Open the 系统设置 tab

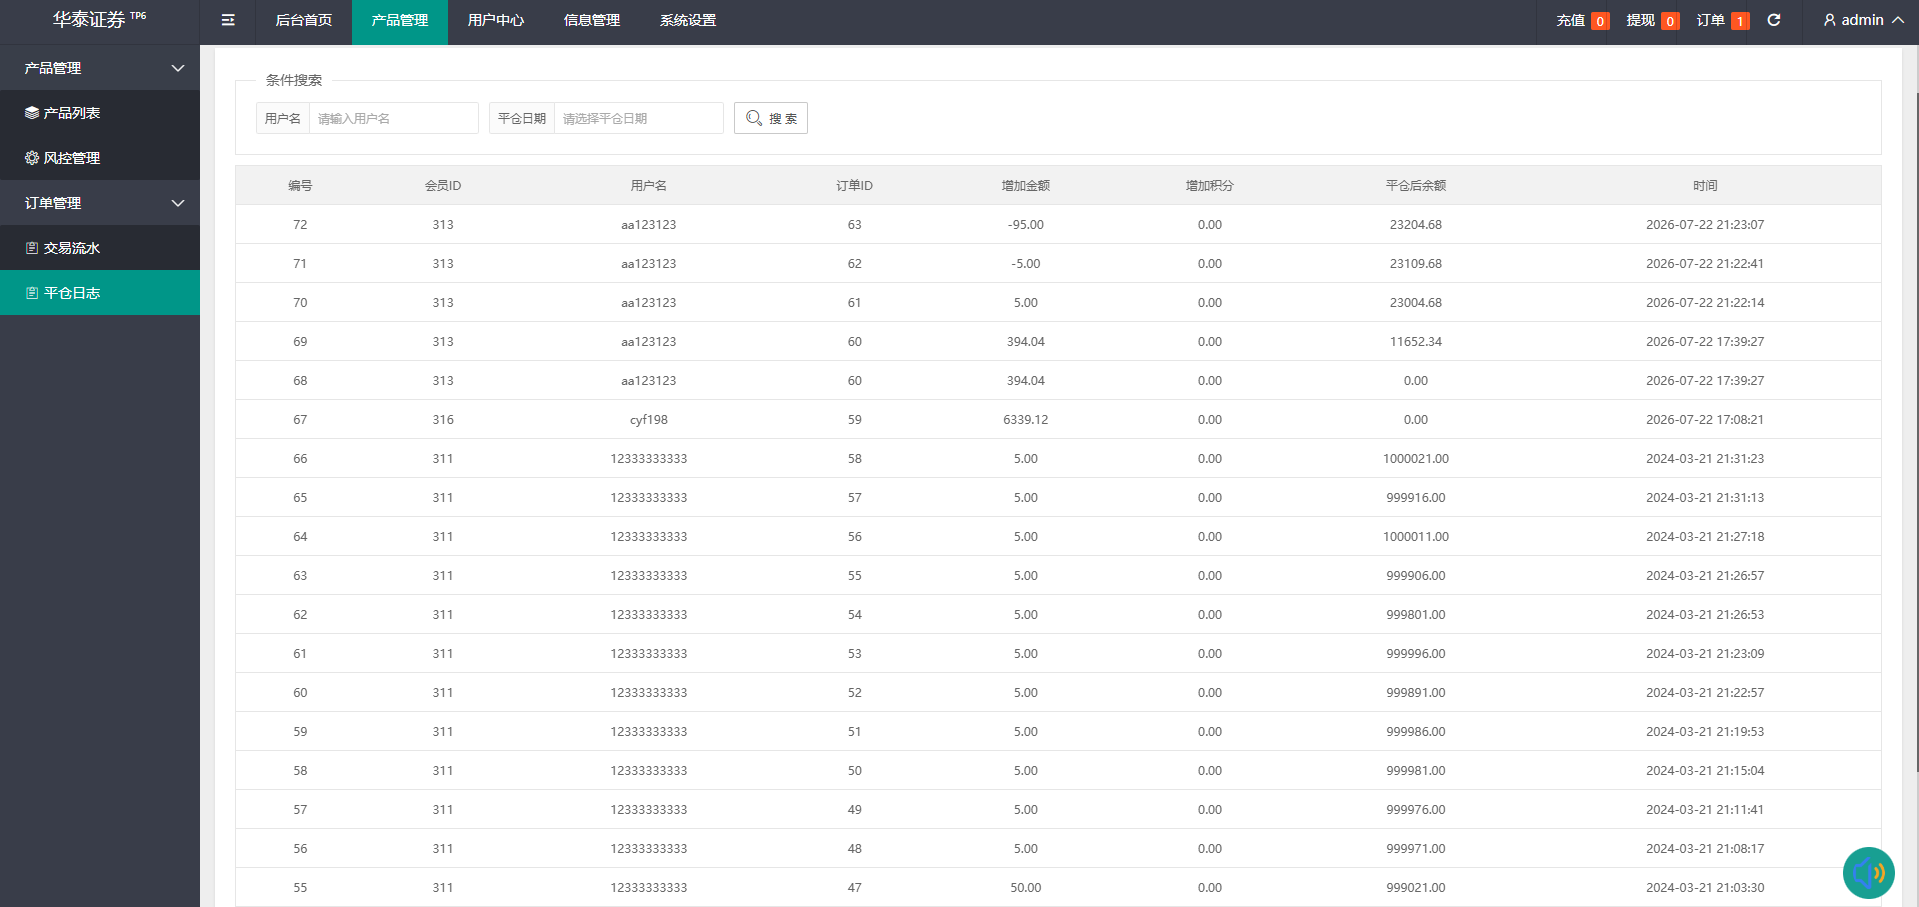coord(688,20)
